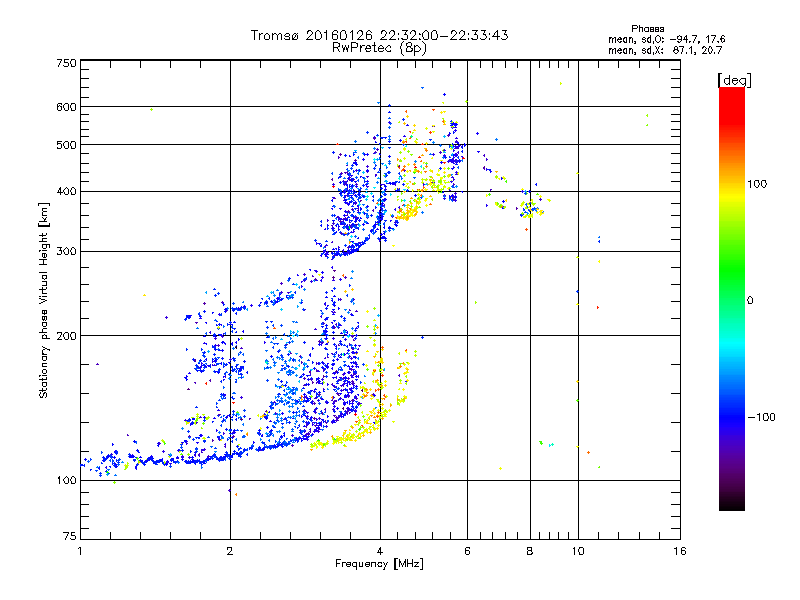Select the 'mean, sd,O: -94.7, 17.6' line
Viewport: 800px width, 600px height.
pyautogui.click(x=666, y=39)
